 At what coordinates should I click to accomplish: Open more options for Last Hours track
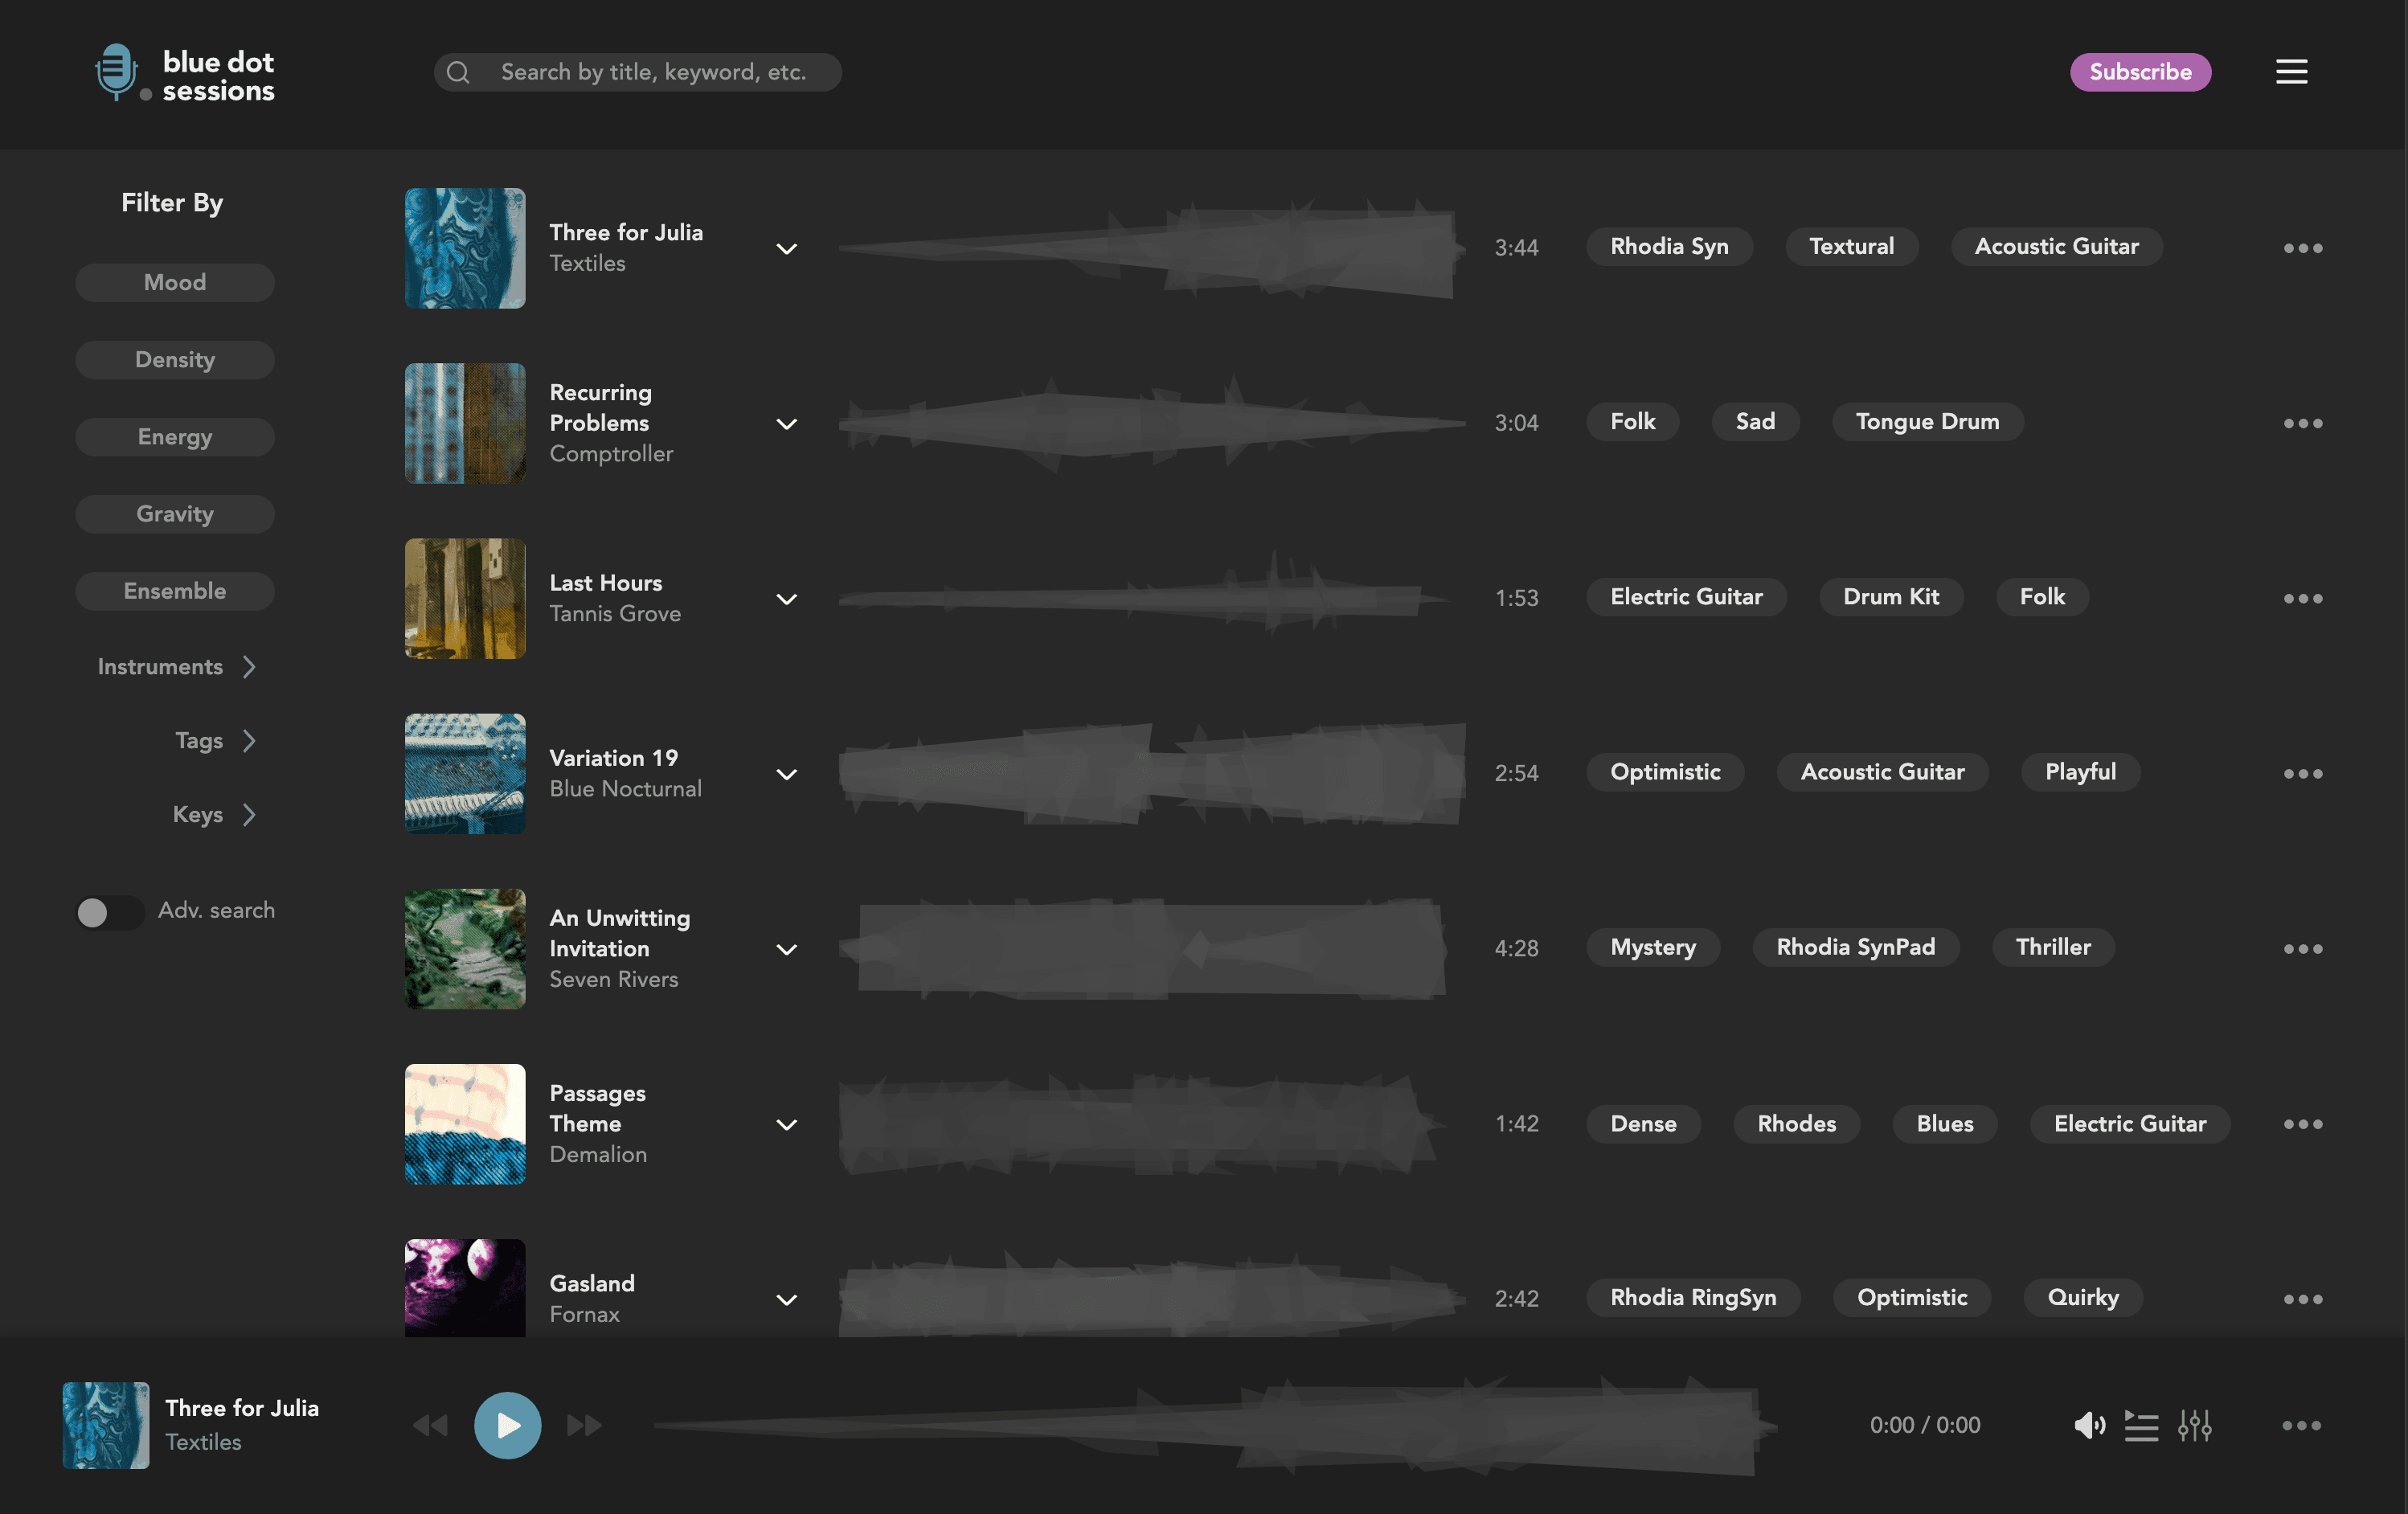[2302, 598]
